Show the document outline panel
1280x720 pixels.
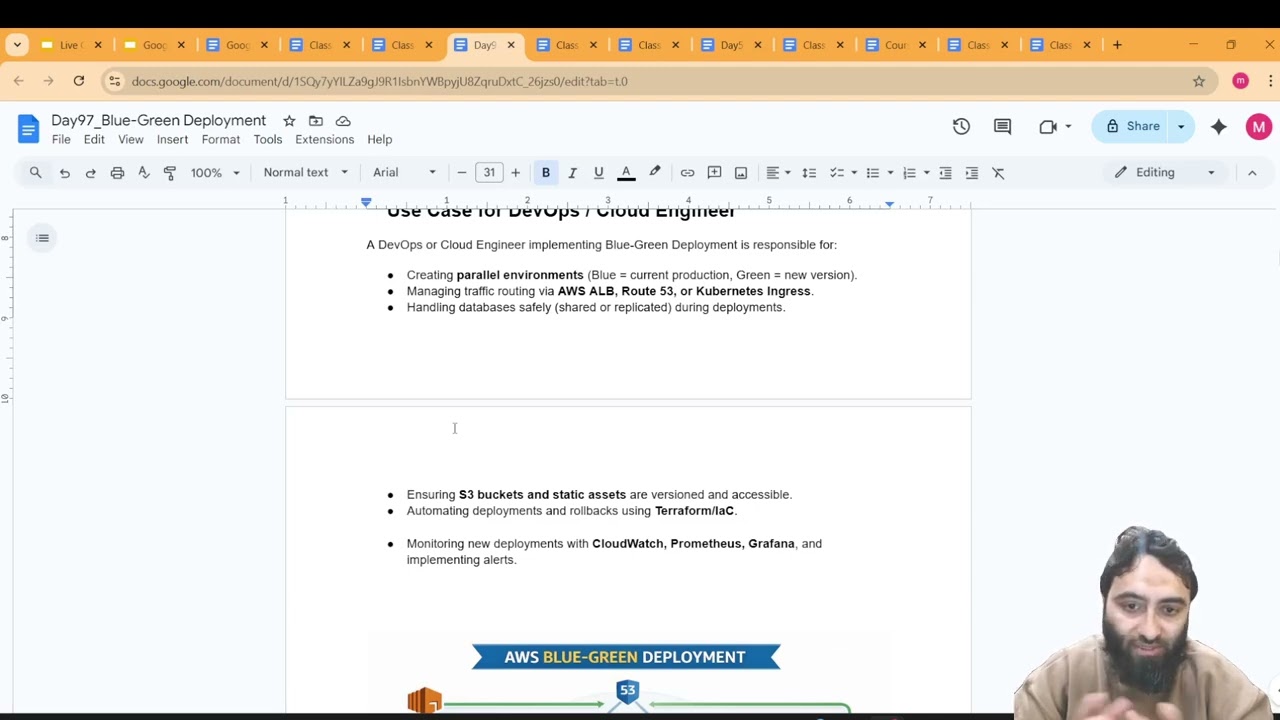pos(42,238)
